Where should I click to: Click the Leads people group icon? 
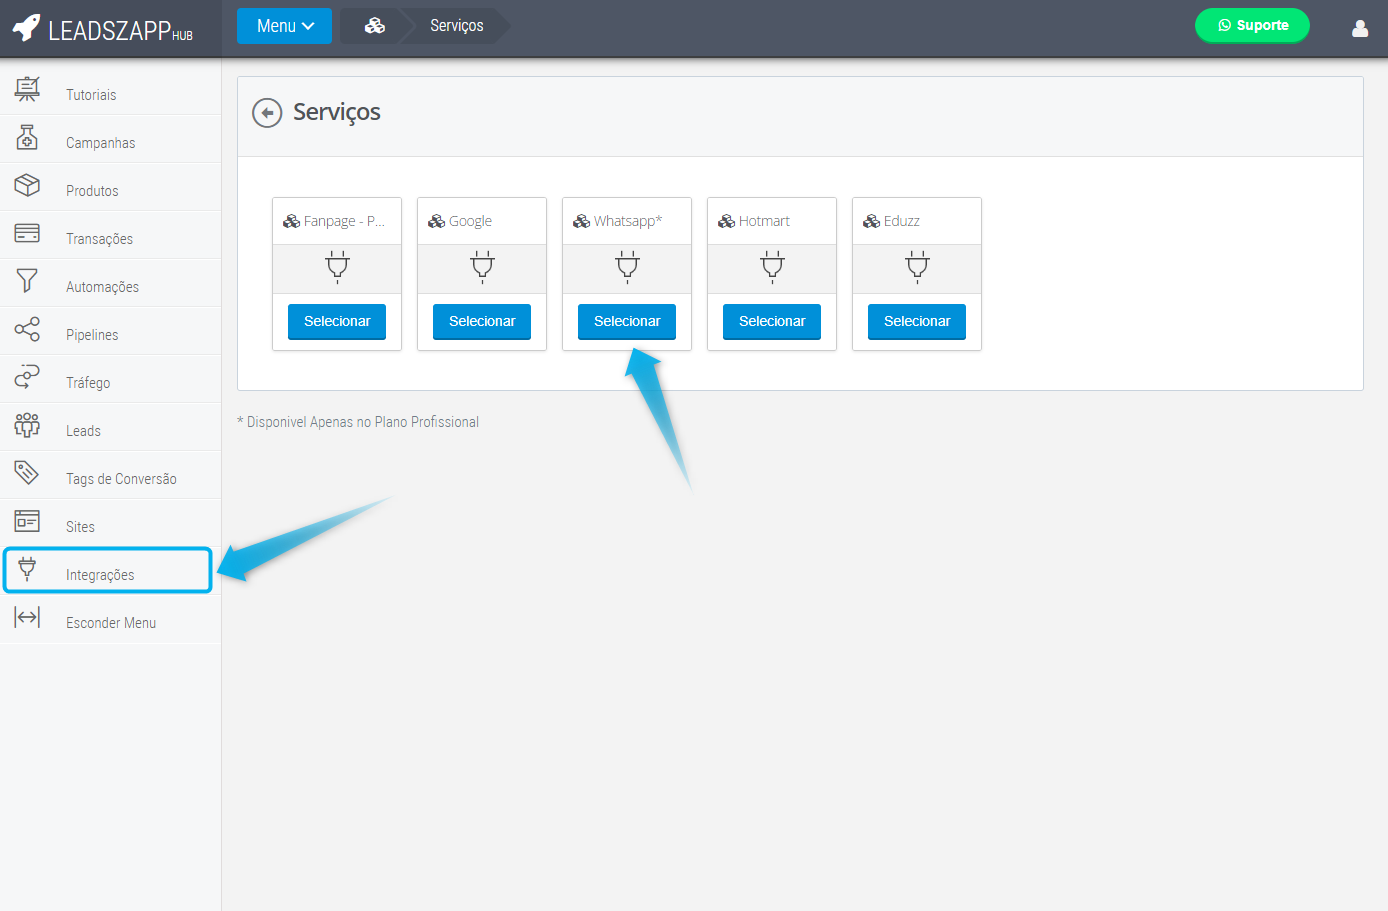[x=27, y=426]
